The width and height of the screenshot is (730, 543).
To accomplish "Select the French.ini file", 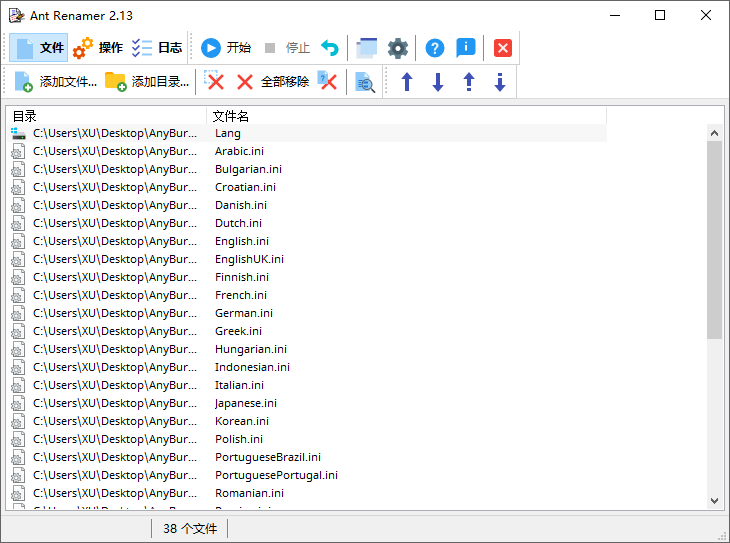I will 308,295.
